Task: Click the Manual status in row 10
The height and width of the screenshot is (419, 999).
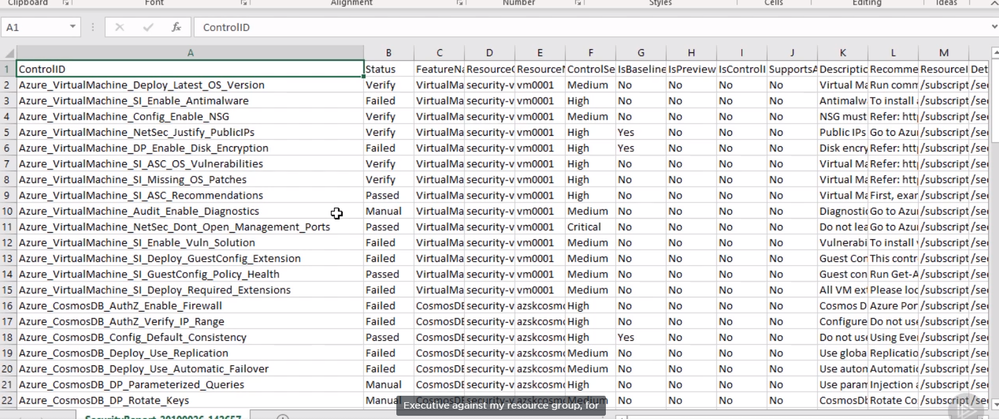Action: (389, 211)
